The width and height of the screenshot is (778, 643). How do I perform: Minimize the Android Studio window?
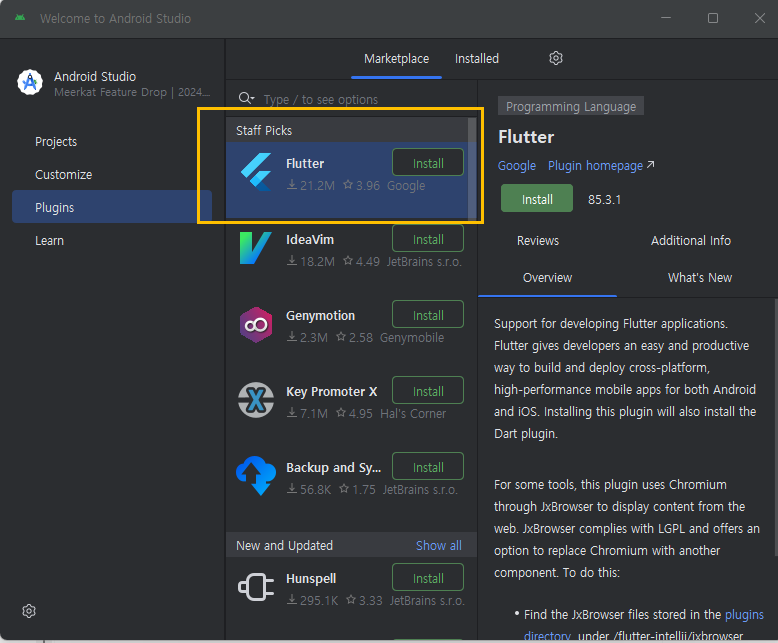point(666,18)
